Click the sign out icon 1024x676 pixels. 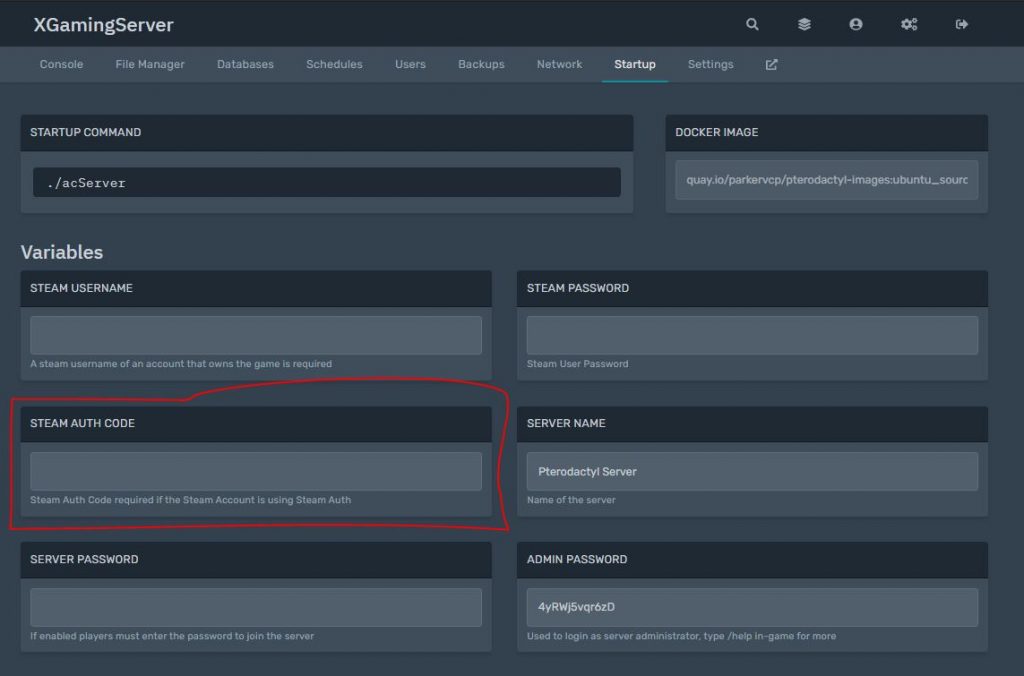click(x=961, y=24)
